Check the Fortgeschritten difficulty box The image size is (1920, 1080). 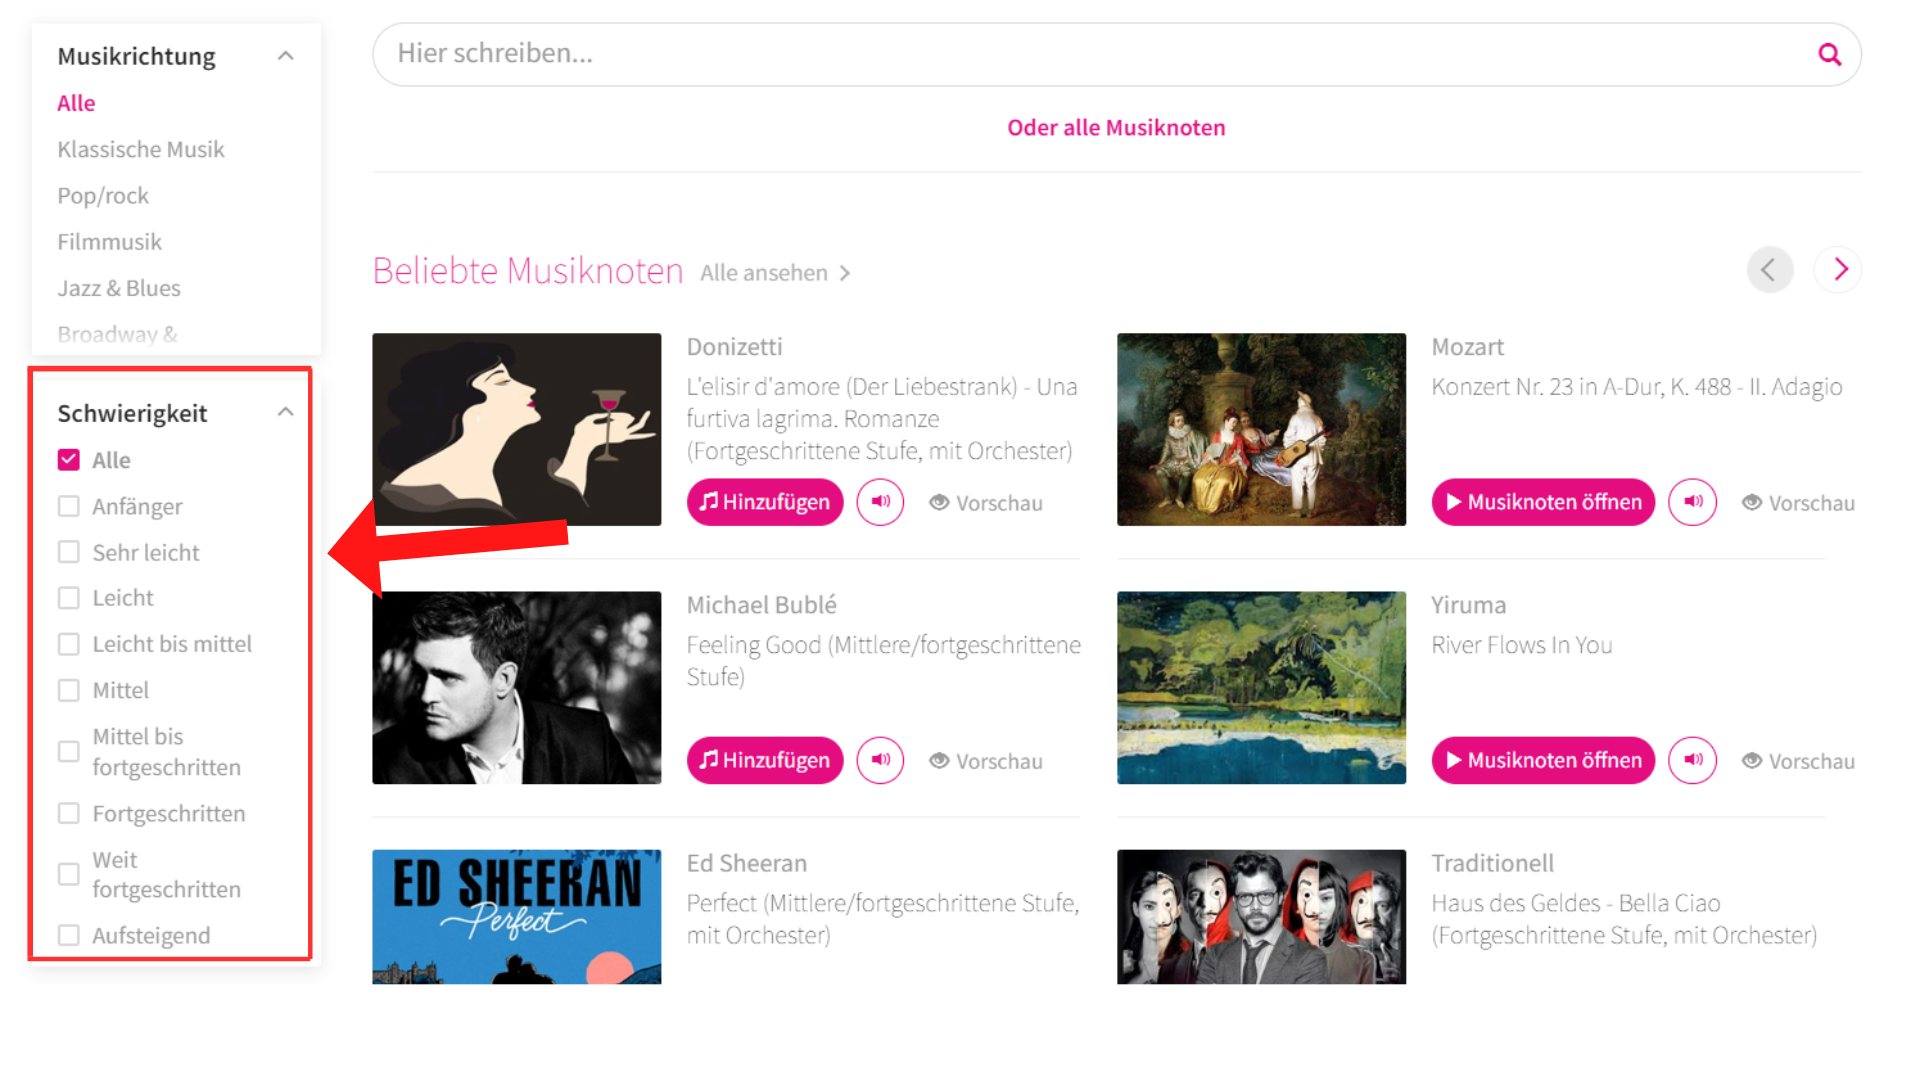tap(69, 813)
